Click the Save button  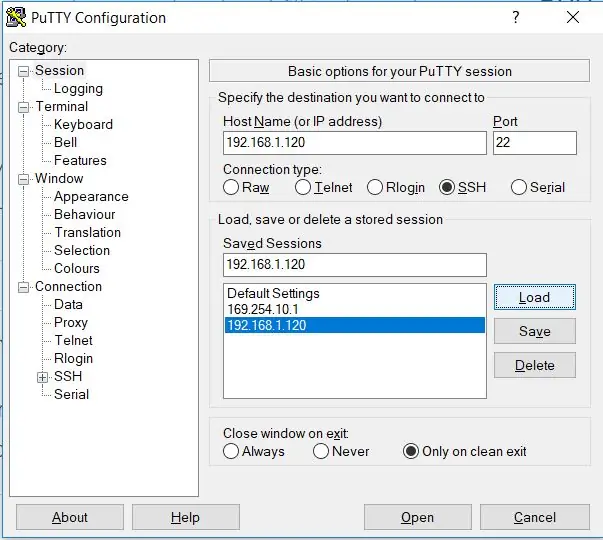[x=535, y=331]
